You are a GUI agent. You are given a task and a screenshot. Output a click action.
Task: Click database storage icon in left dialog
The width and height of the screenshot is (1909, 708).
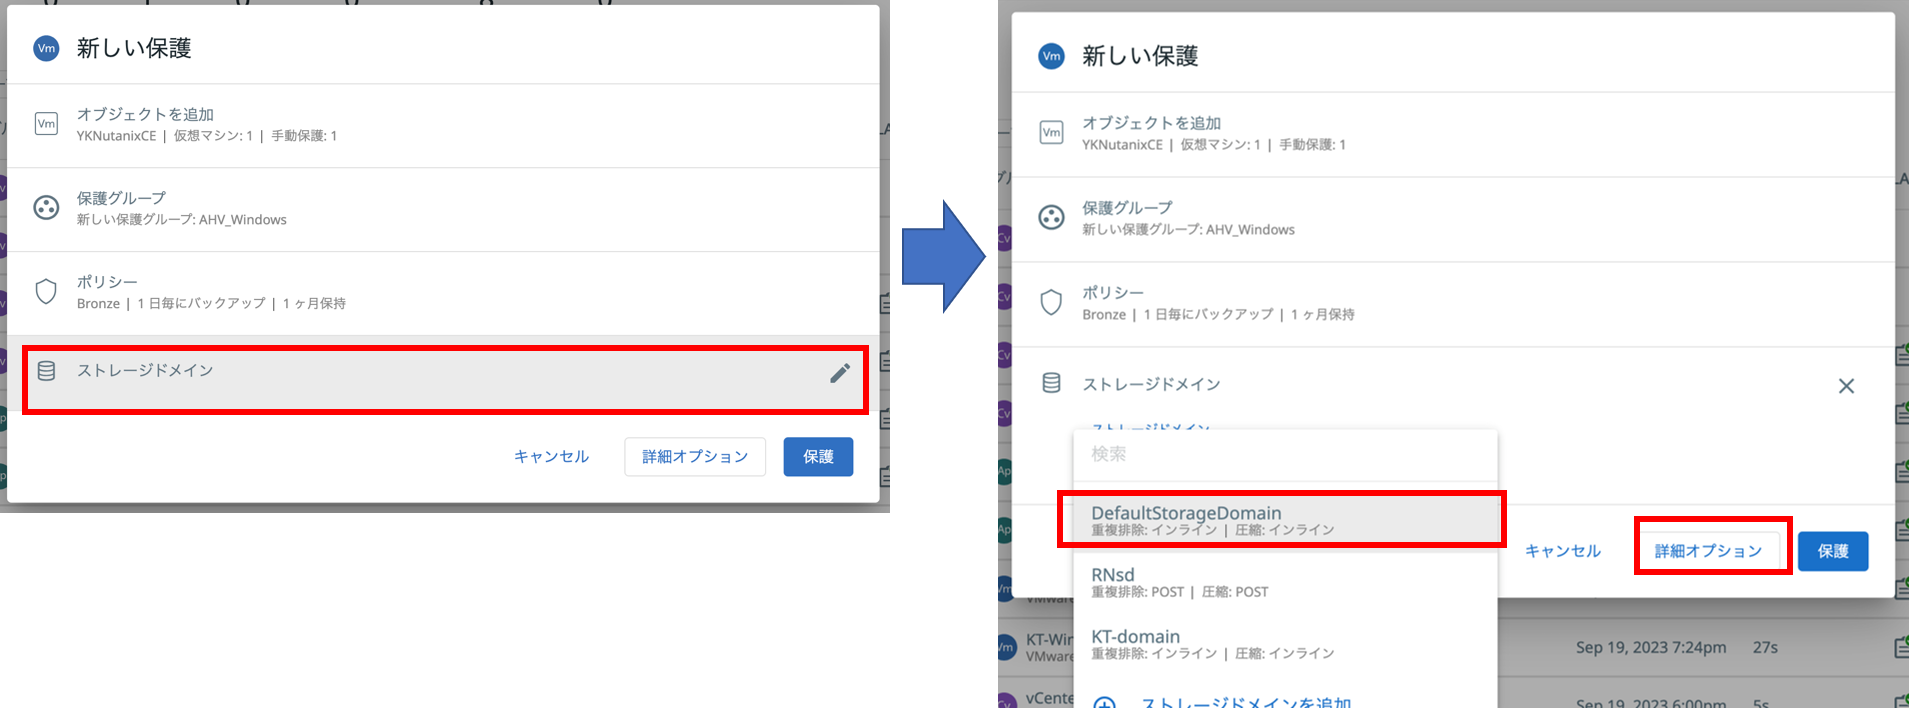46,371
